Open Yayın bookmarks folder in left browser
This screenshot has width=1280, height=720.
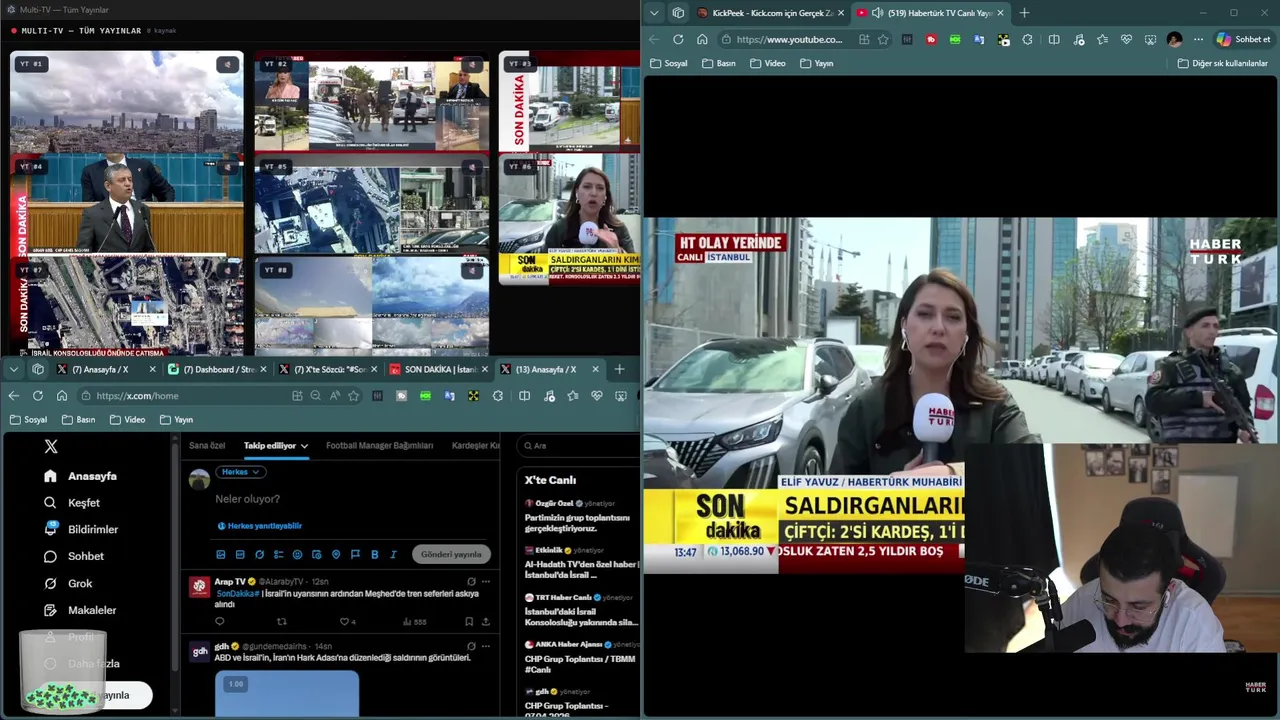(177, 420)
